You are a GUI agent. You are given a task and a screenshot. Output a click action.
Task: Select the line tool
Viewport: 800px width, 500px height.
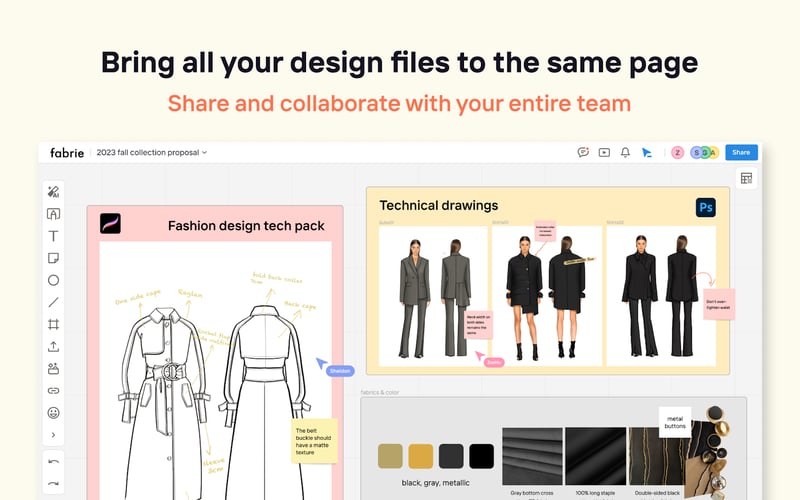pyautogui.click(x=53, y=302)
